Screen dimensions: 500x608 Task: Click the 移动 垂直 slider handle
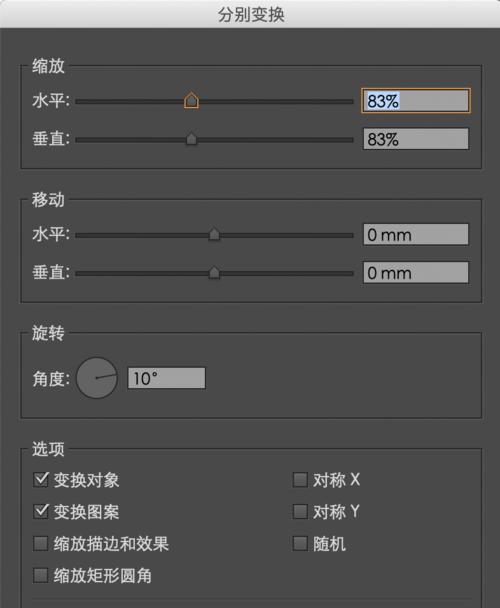click(x=214, y=272)
